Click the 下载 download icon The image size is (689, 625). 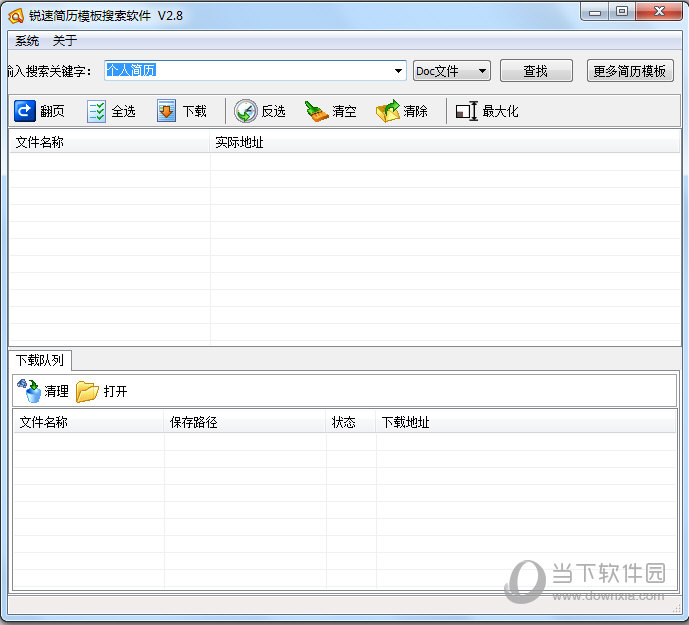[167, 111]
